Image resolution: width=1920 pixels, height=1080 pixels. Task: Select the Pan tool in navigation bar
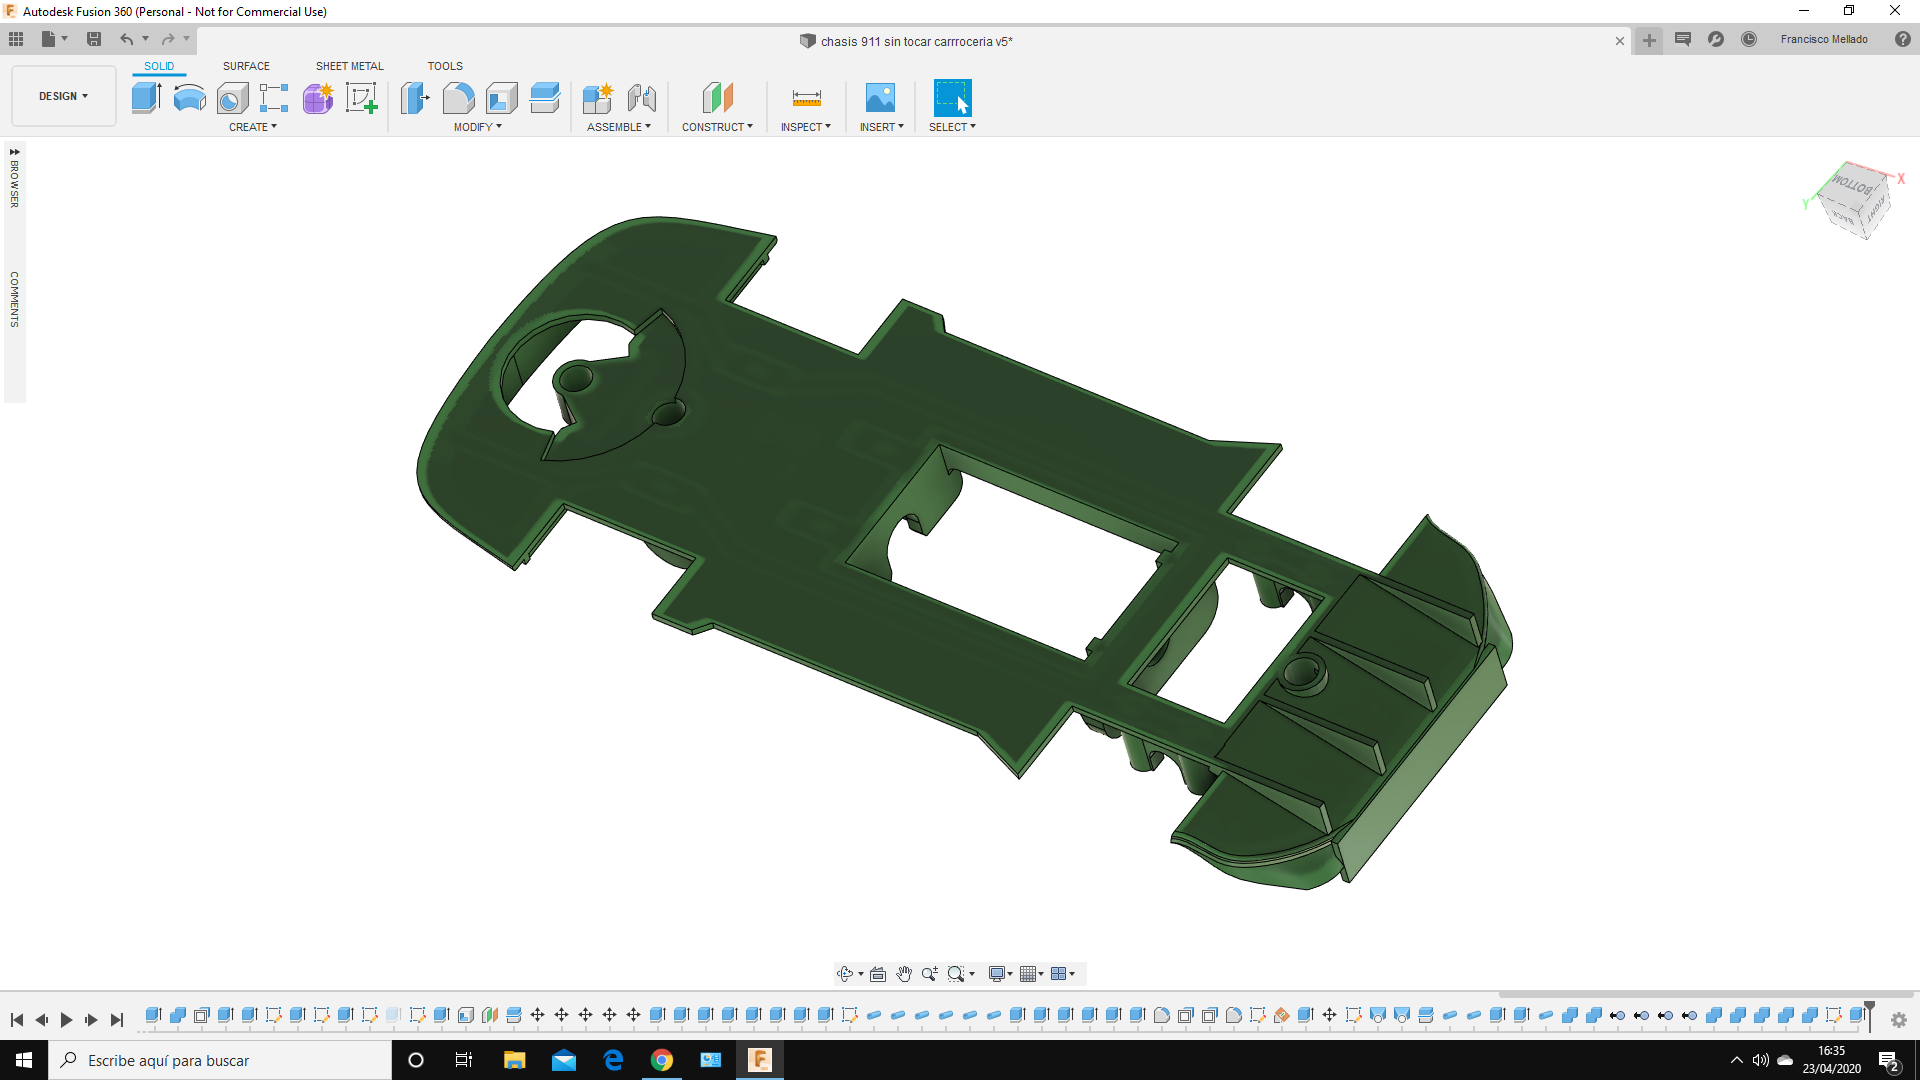(904, 973)
